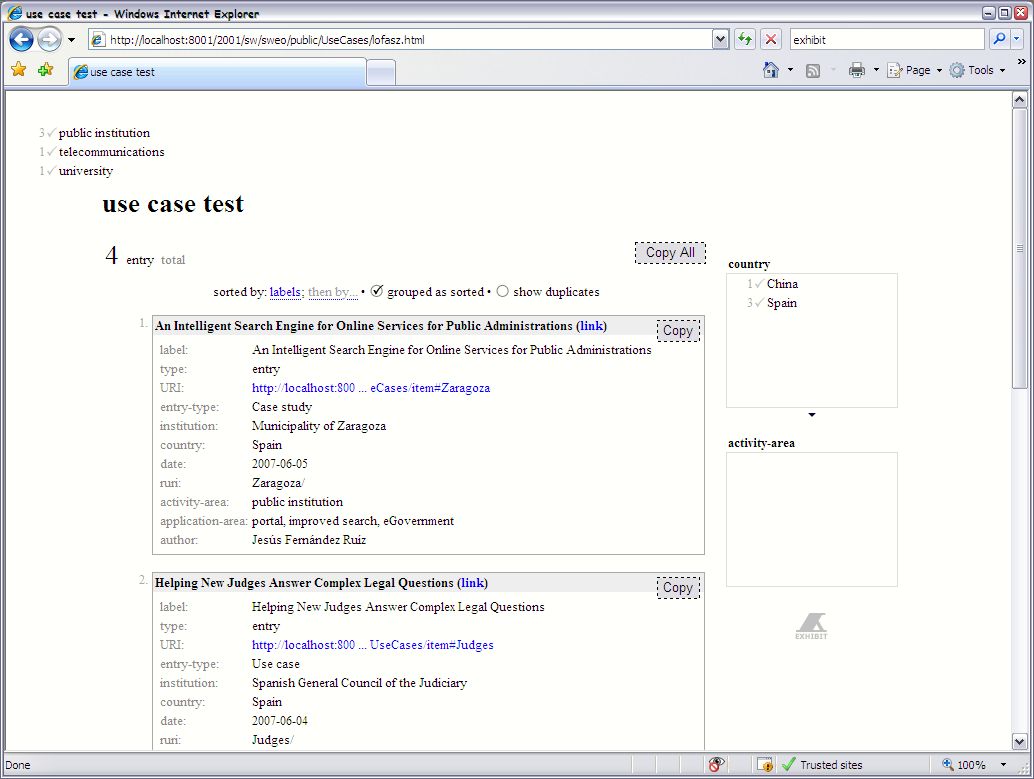
Task: Open the Zaragoza item URI link
Action: click(370, 388)
